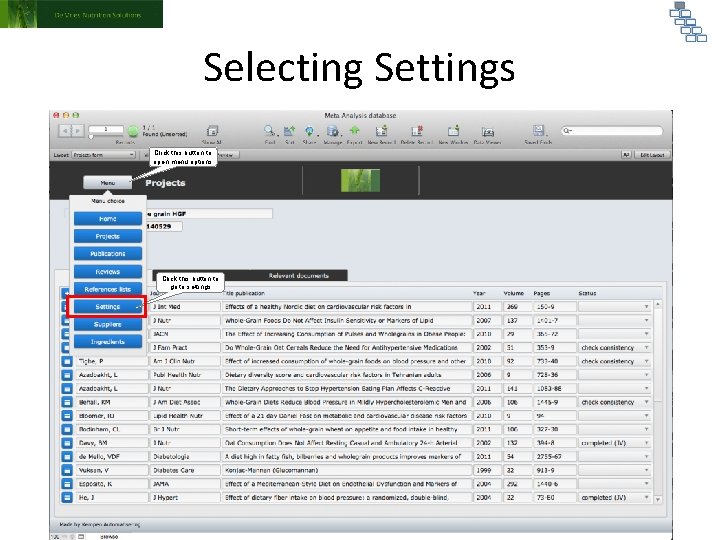Open the blue row icon for Davy, BM
Viewport: 720px width, 540px height.
[x=67, y=443]
